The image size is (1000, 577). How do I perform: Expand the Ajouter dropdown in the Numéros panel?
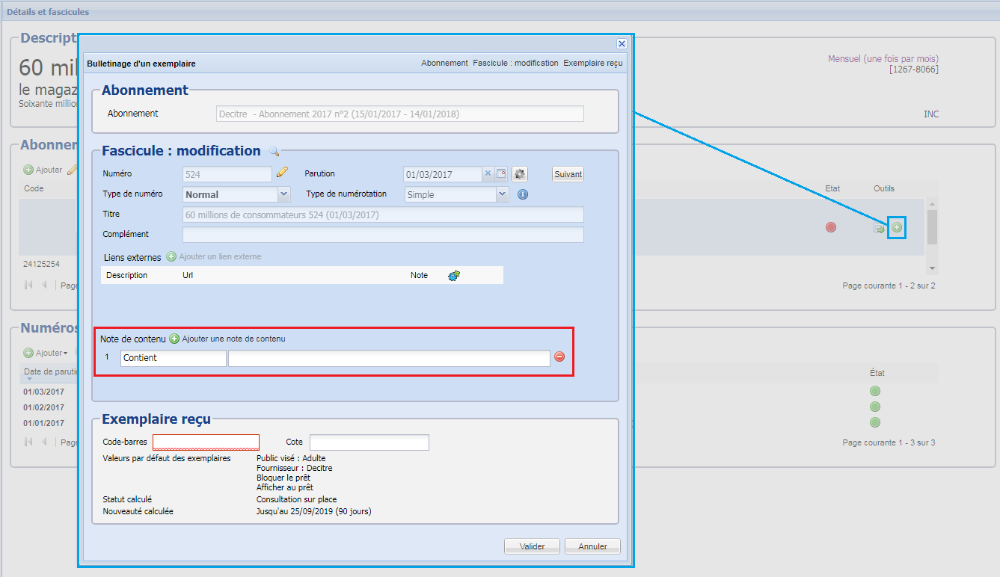pos(49,352)
